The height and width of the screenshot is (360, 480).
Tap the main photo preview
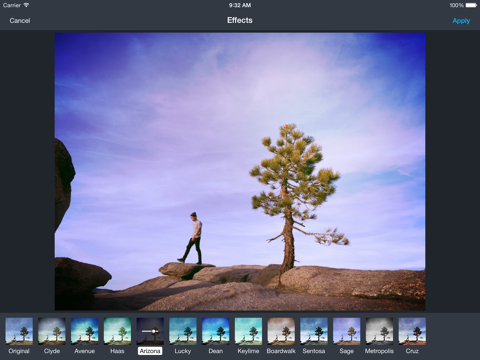pyautogui.click(x=240, y=171)
